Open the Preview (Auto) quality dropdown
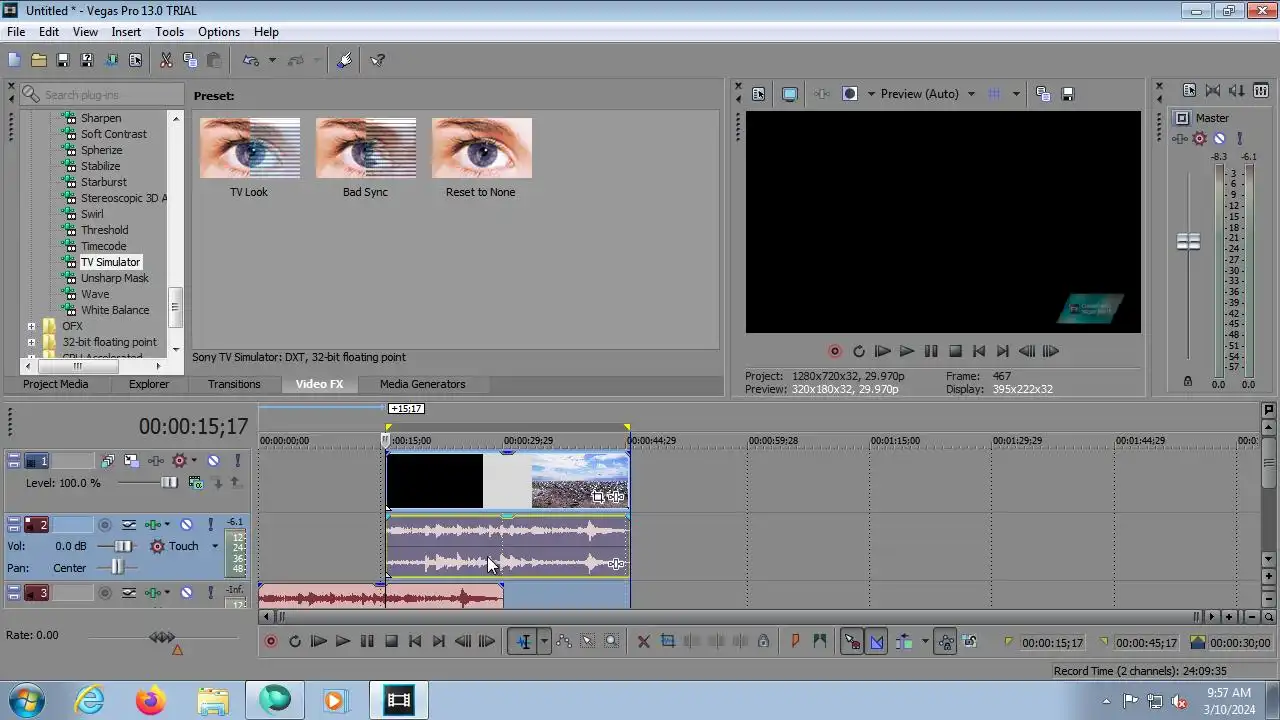 pos(970,94)
